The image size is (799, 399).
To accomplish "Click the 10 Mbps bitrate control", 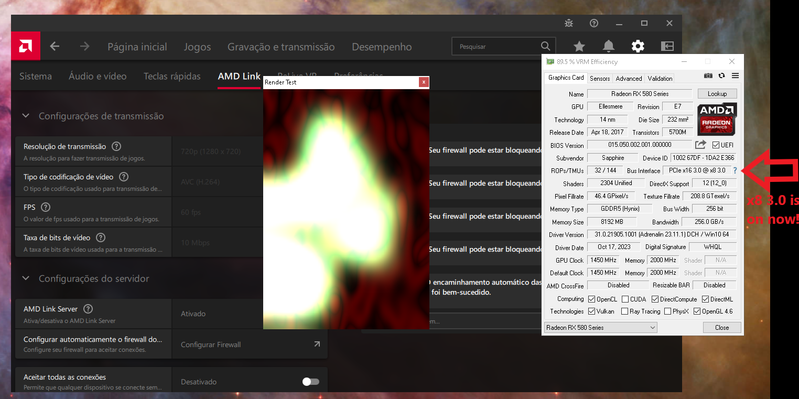I will click(x=218, y=243).
